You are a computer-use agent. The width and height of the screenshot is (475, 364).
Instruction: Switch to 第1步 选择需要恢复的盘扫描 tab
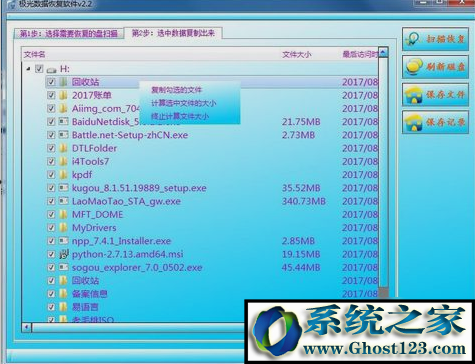click(69, 34)
